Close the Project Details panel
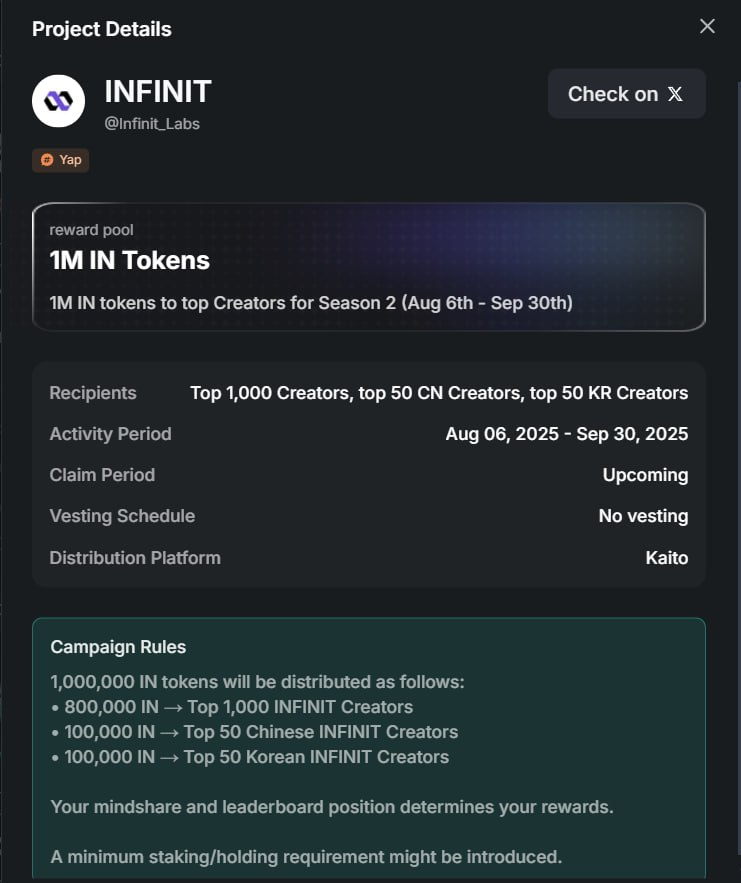The image size is (741, 883). [707, 27]
